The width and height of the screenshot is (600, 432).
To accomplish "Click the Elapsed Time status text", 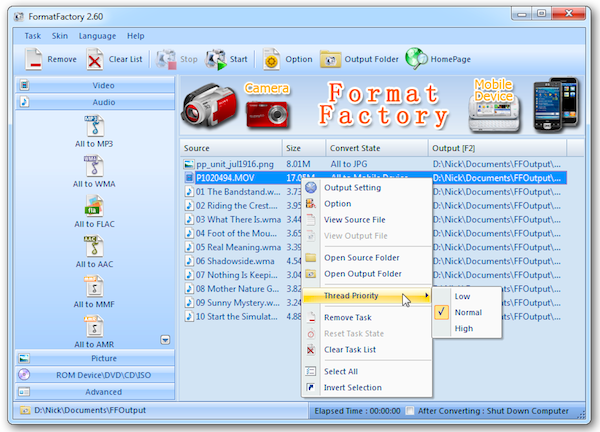I will (x=357, y=411).
